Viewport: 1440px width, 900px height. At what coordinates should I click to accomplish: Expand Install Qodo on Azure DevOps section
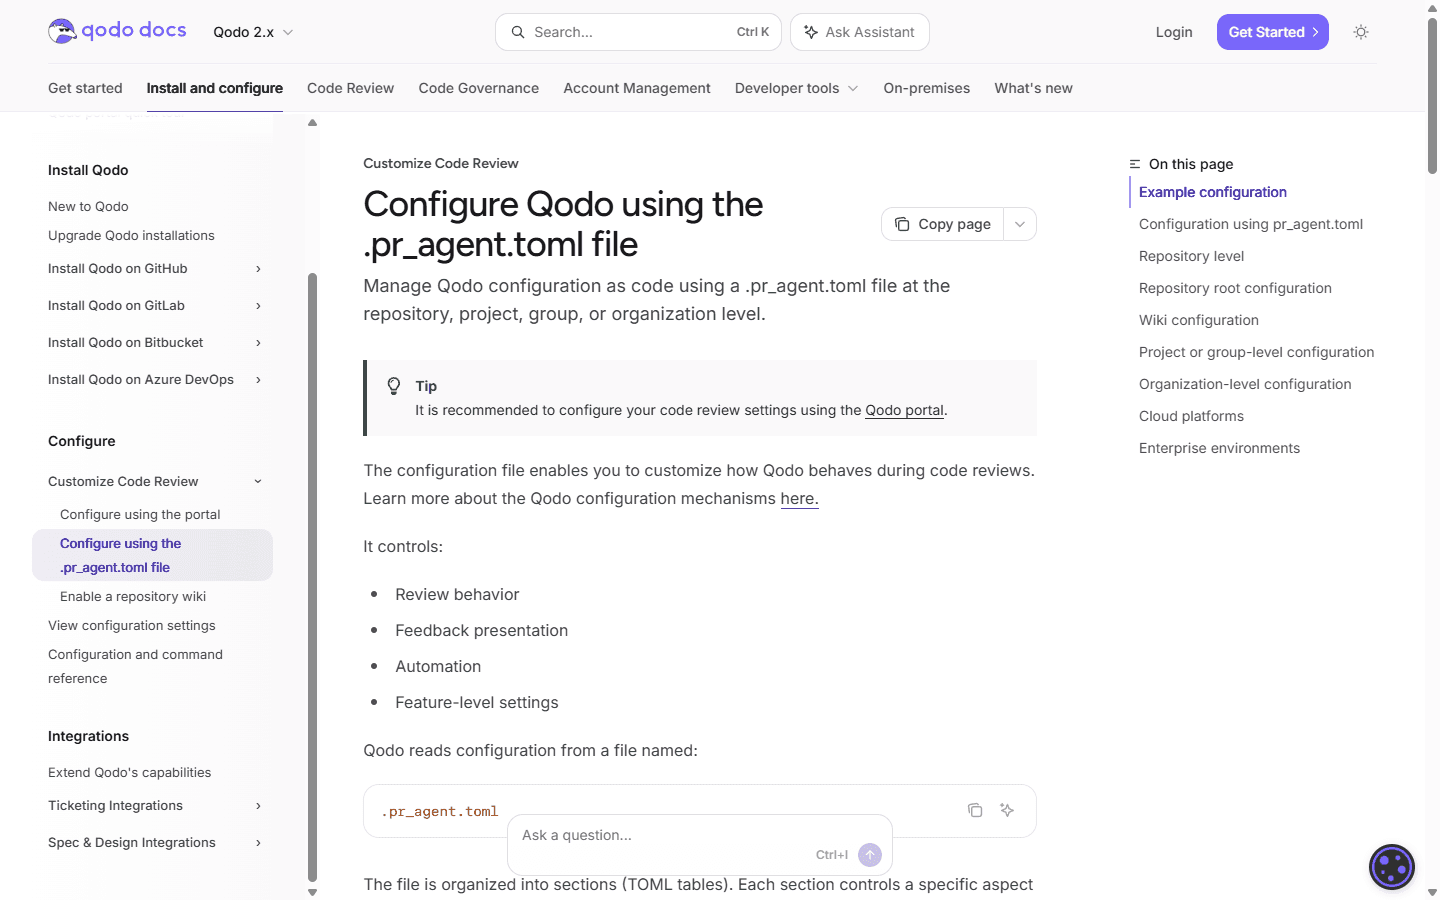[258, 380]
